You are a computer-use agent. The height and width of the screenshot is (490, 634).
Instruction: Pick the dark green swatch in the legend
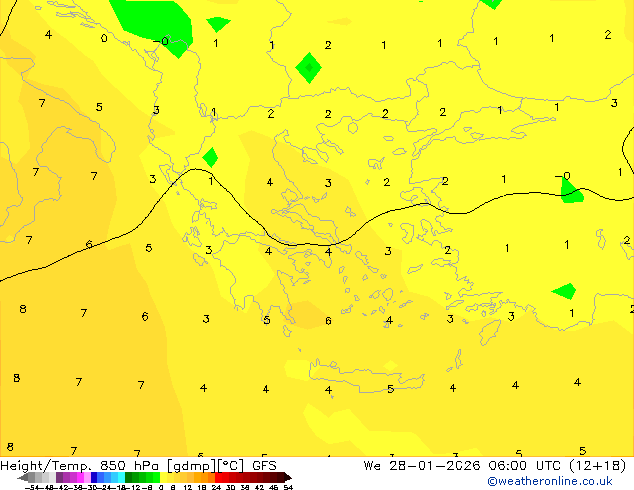pos(128,478)
